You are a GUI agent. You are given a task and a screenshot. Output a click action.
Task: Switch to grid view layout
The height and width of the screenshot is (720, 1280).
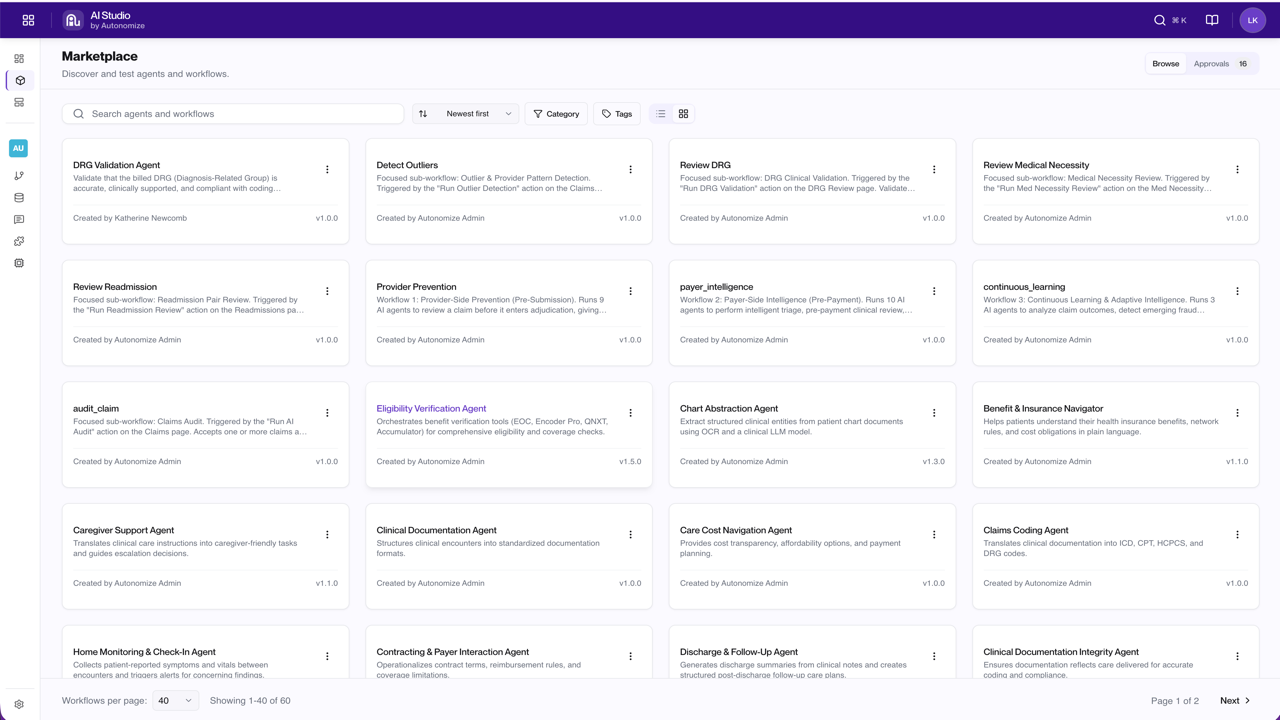(x=684, y=114)
